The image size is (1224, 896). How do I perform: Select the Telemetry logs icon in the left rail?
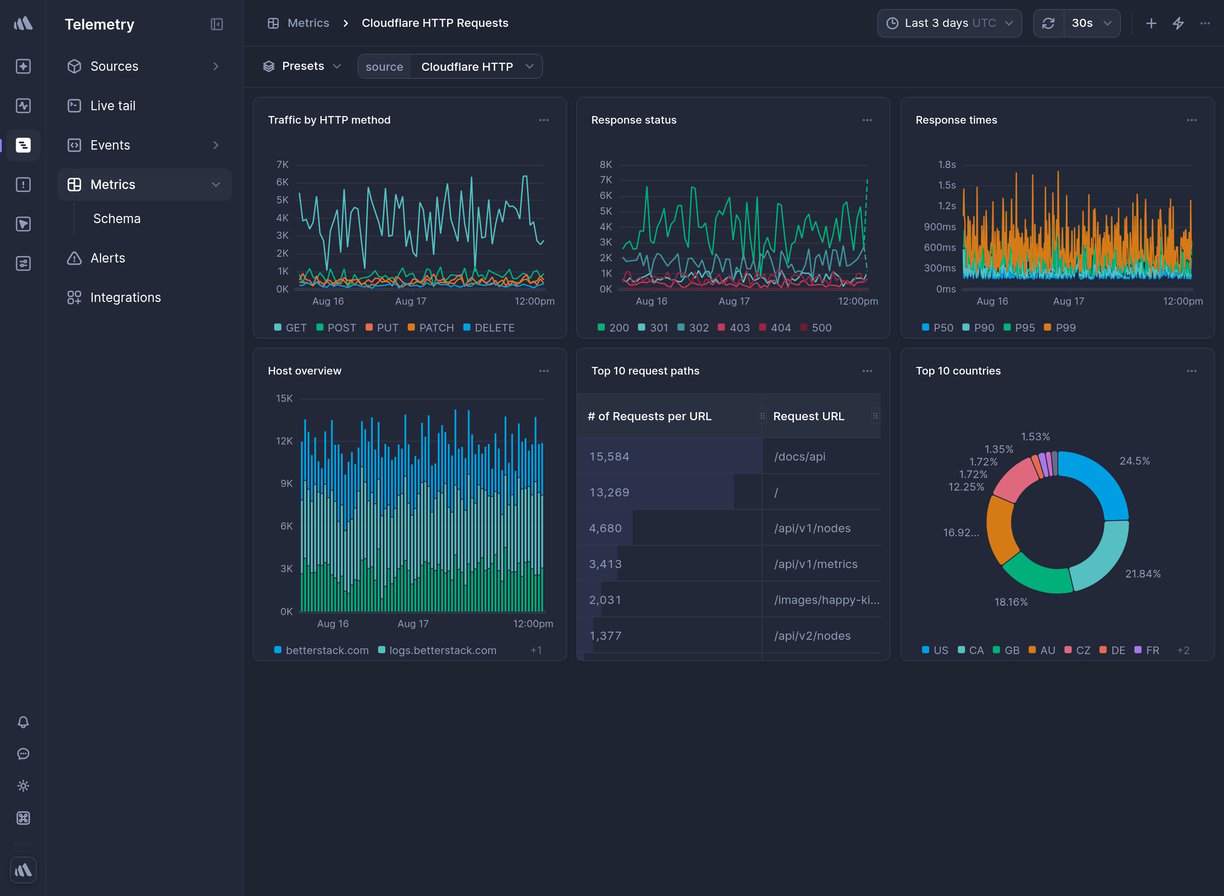pos(23,145)
